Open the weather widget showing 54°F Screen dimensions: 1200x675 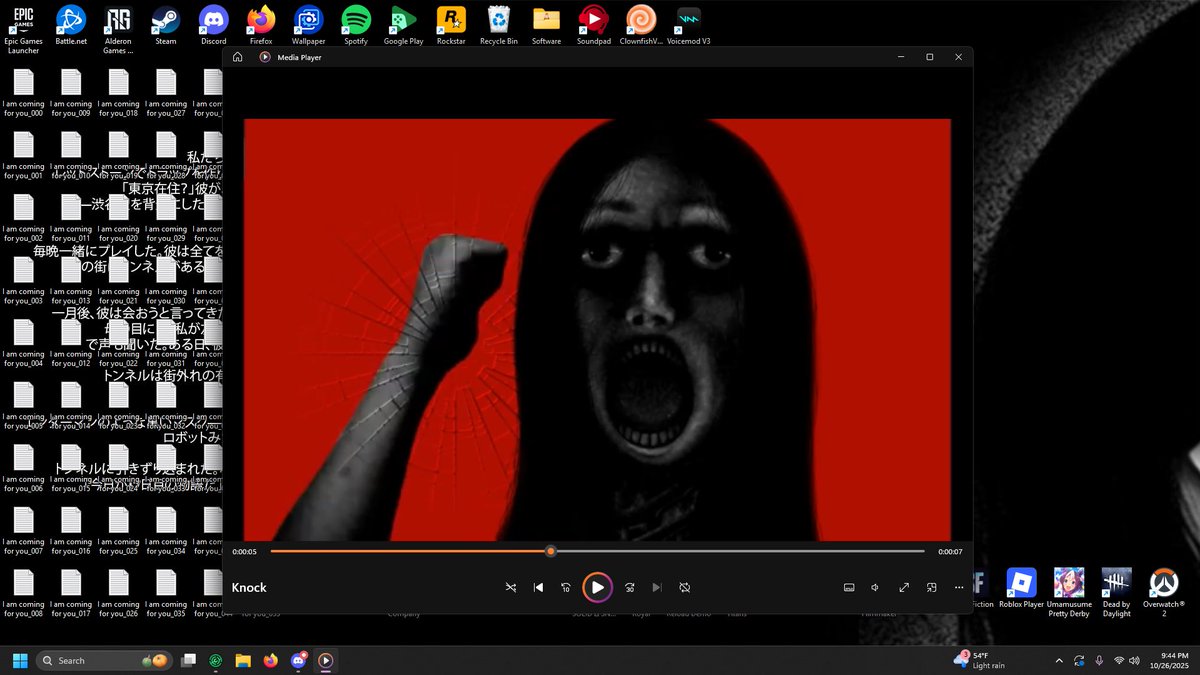coord(979,660)
